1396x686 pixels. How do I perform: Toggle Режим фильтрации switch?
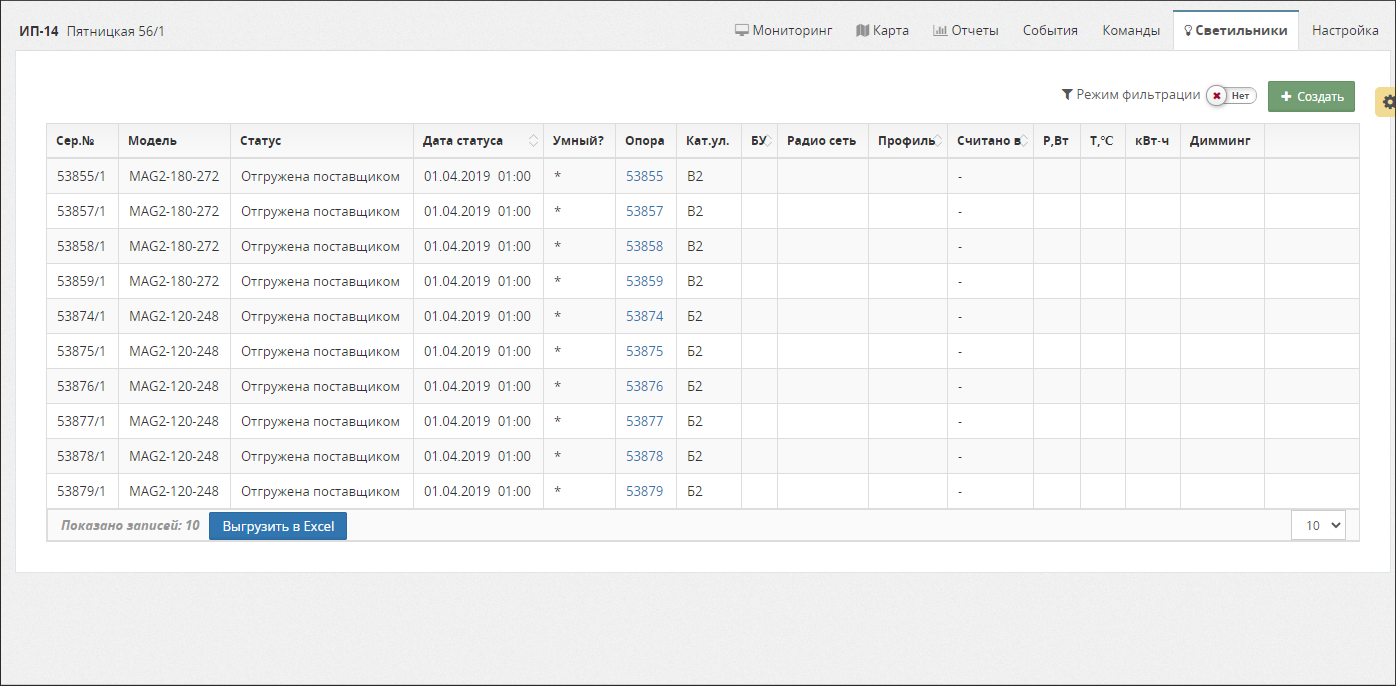[1231, 96]
